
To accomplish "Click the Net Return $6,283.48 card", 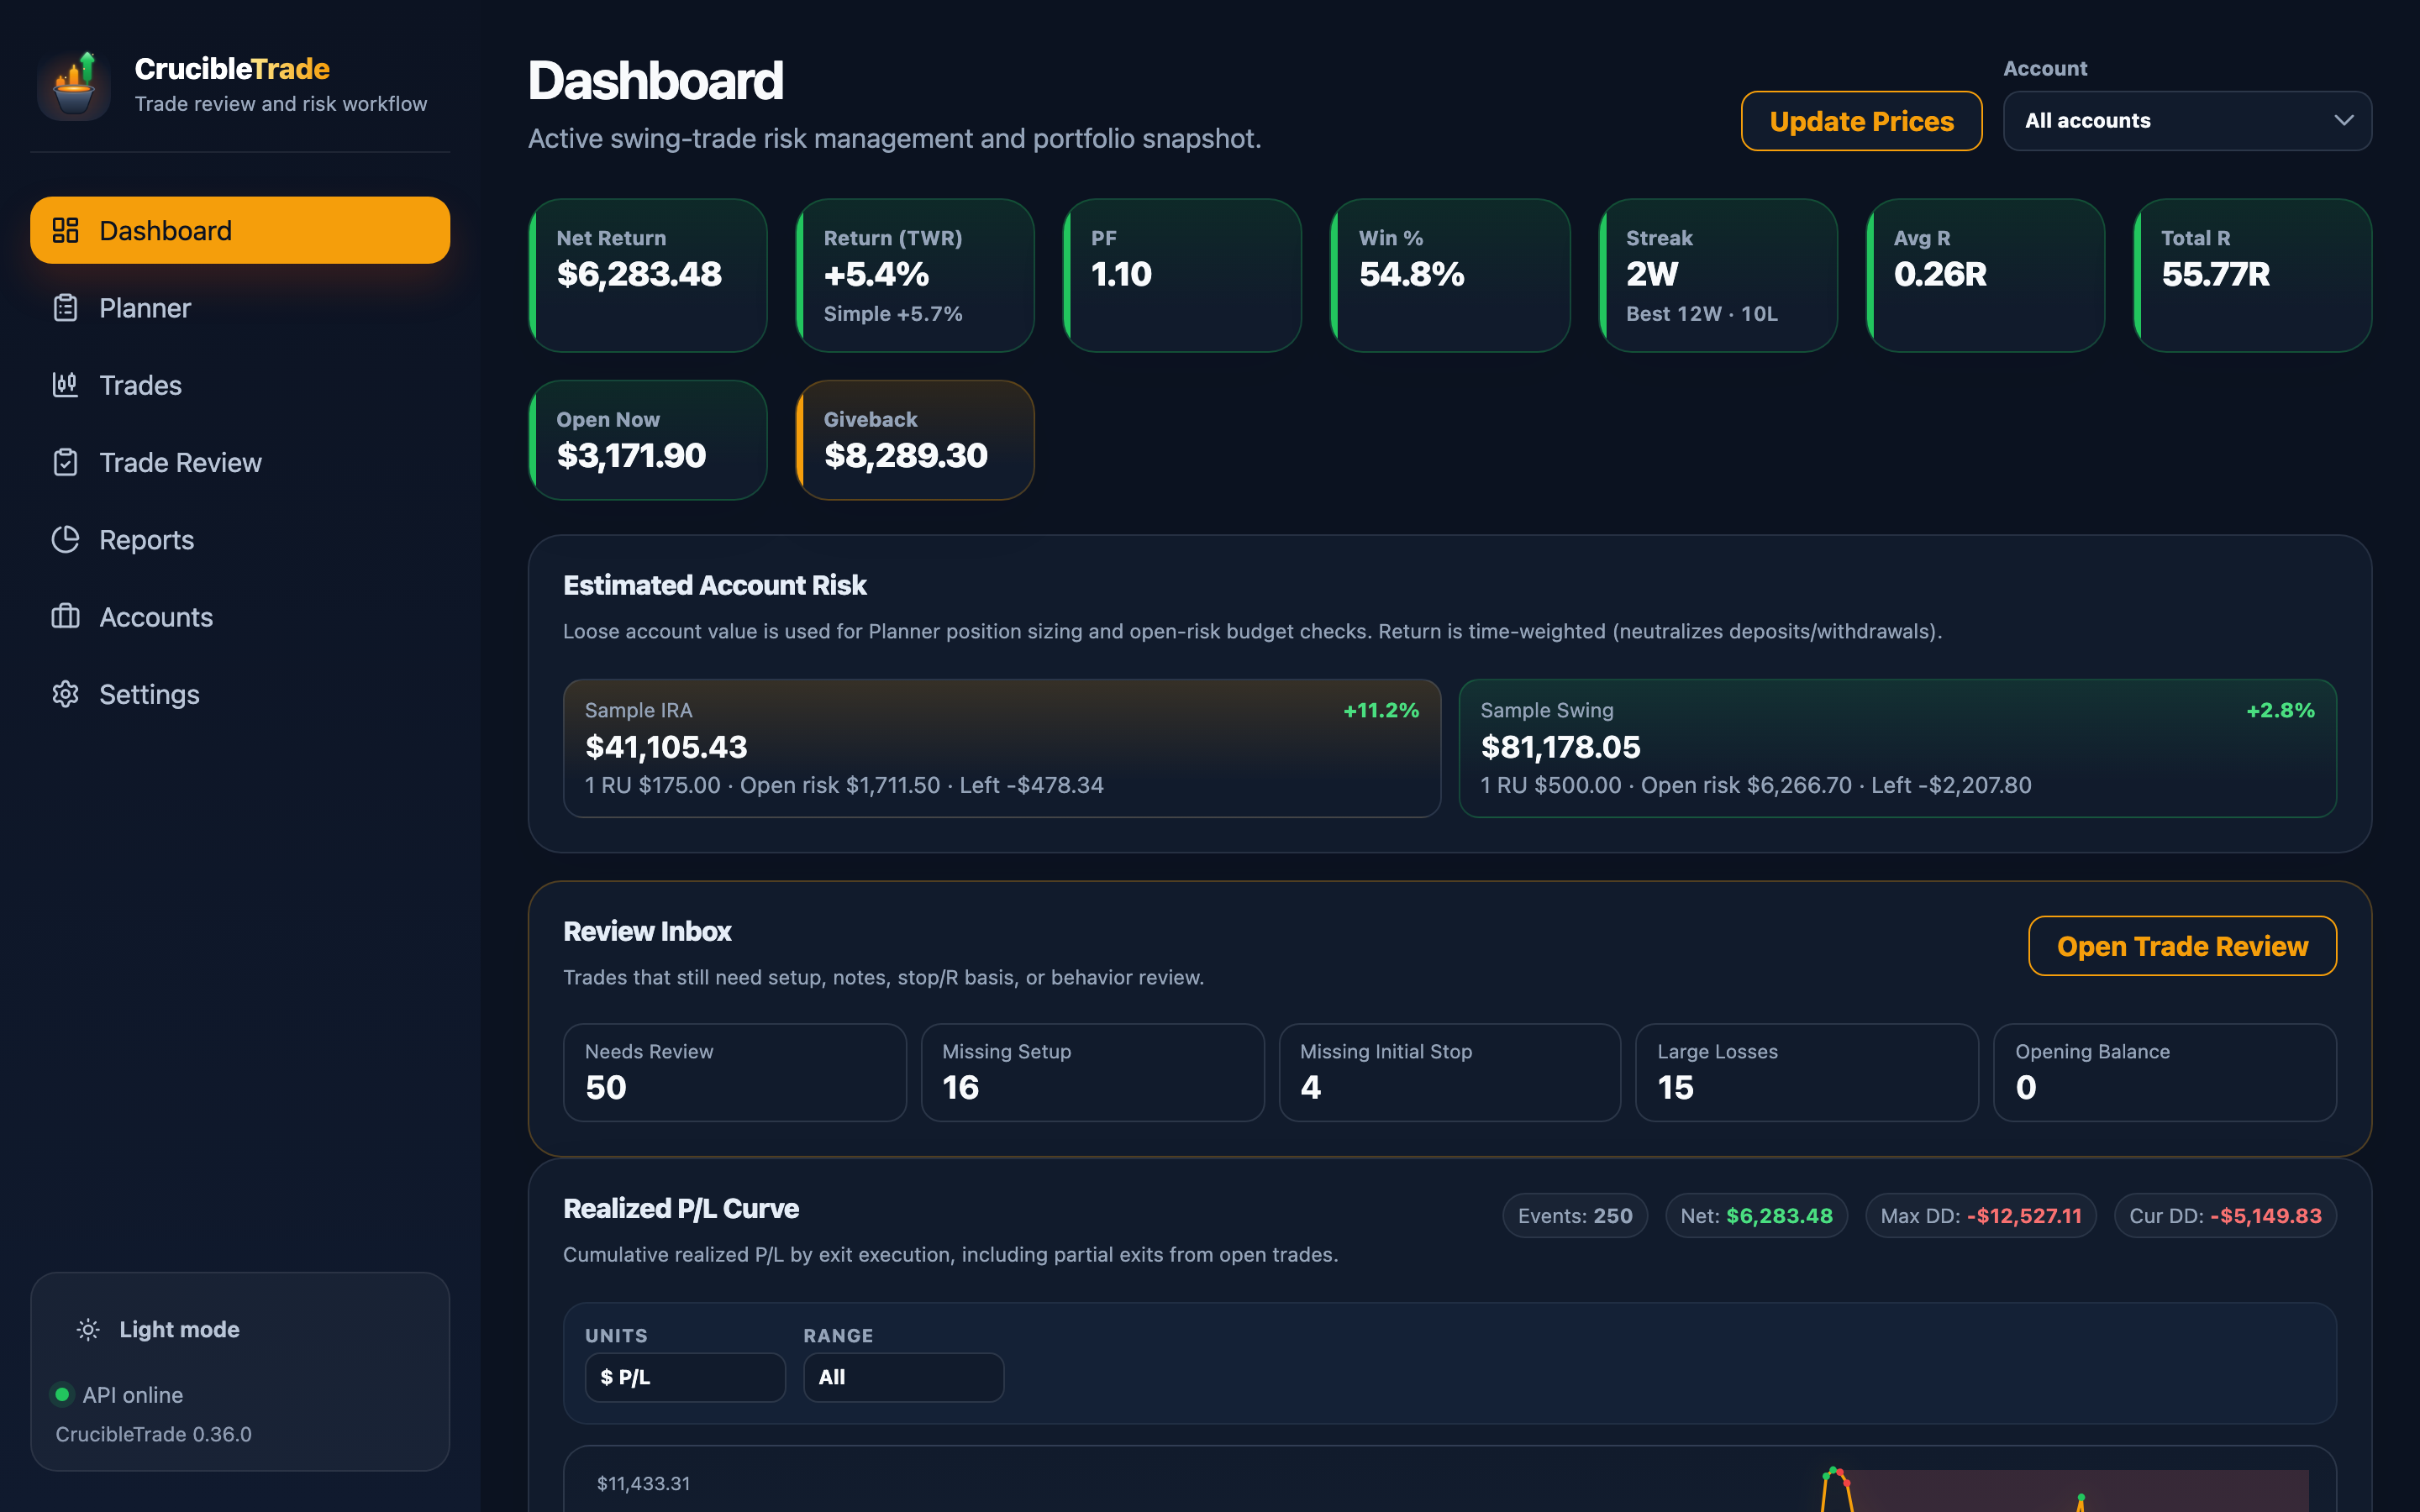I will [x=648, y=275].
